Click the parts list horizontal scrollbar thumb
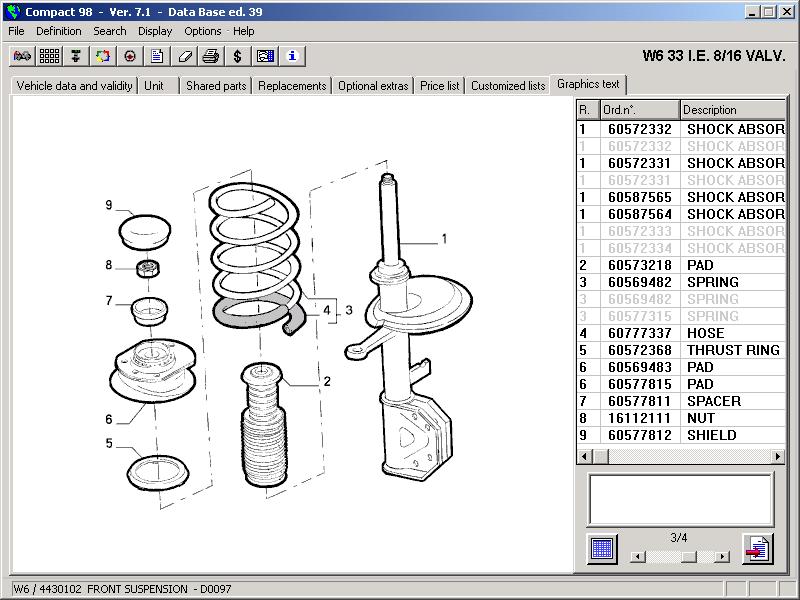 [601, 456]
